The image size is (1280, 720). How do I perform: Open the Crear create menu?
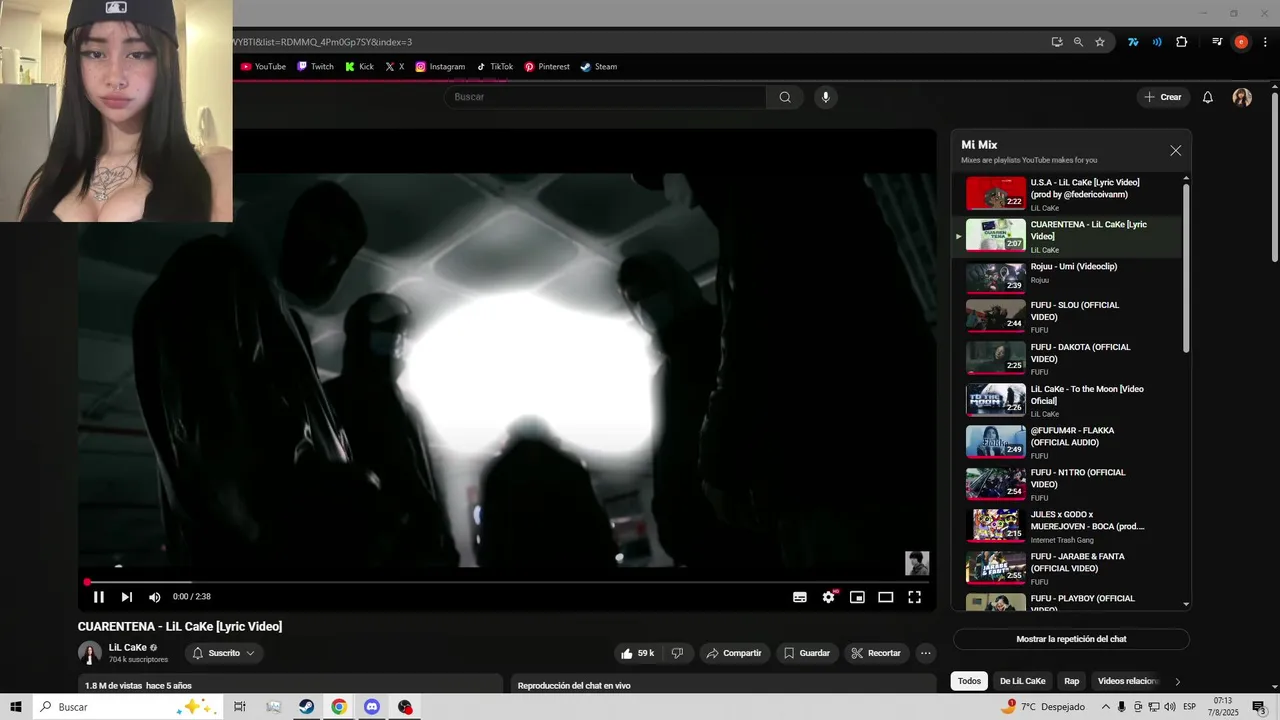(x=1163, y=97)
